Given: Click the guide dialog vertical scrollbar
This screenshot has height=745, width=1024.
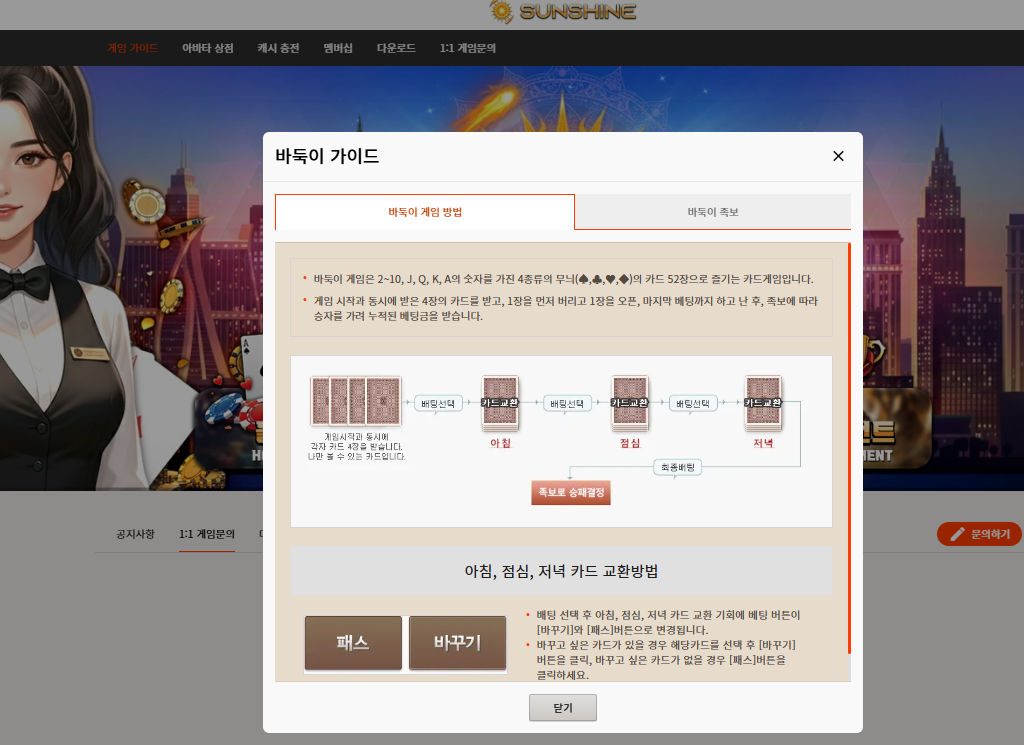Looking at the screenshot, I should (x=849, y=448).
